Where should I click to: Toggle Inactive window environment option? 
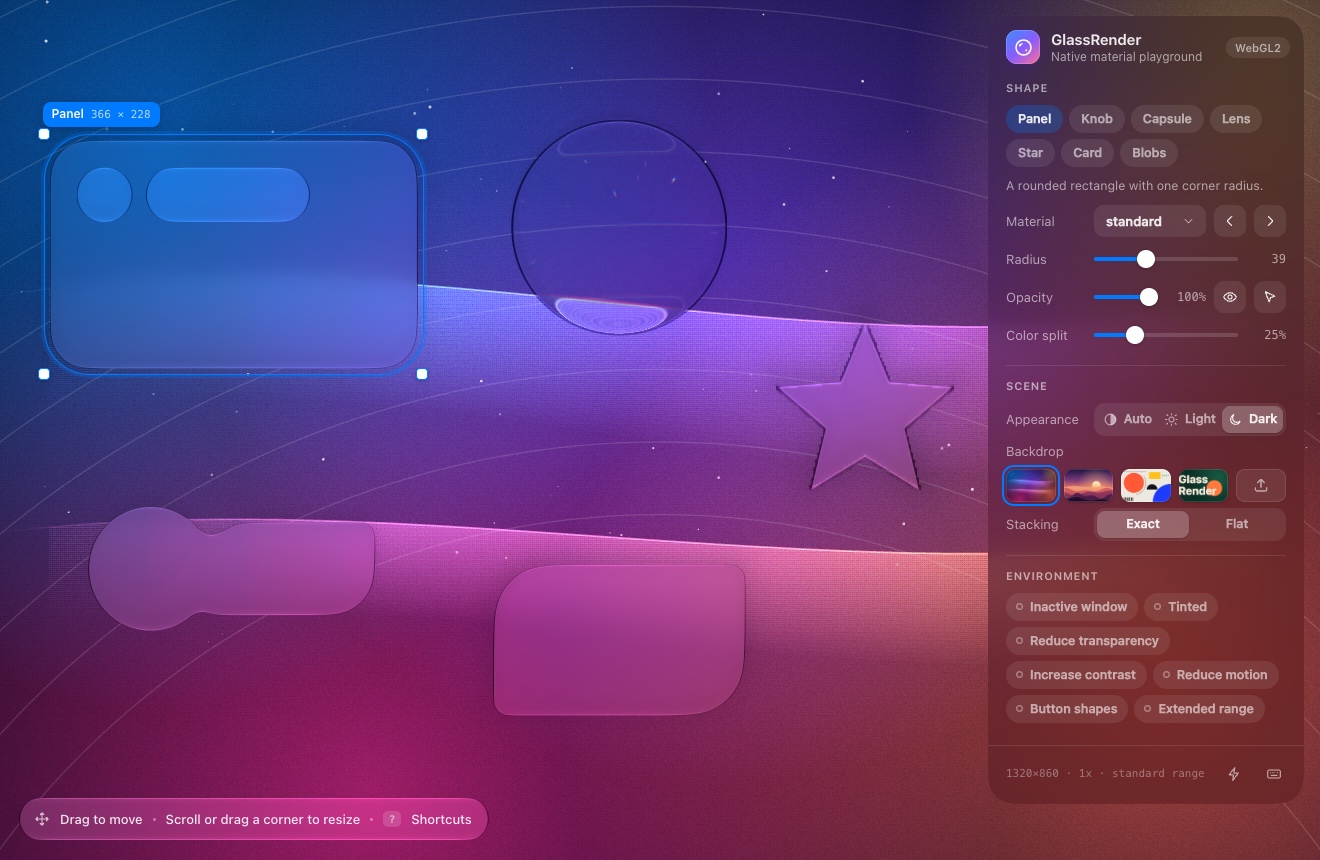point(1071,607)
